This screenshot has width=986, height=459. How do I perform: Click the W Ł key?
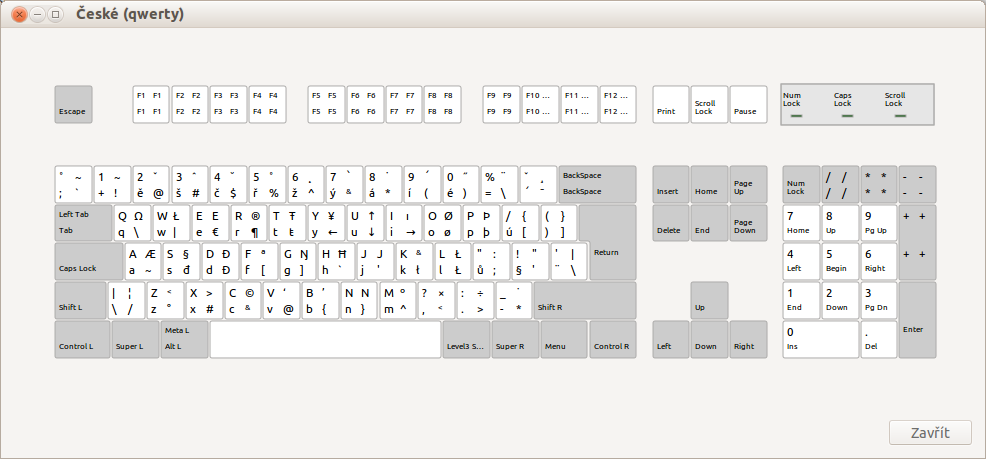tap(171, 223)
